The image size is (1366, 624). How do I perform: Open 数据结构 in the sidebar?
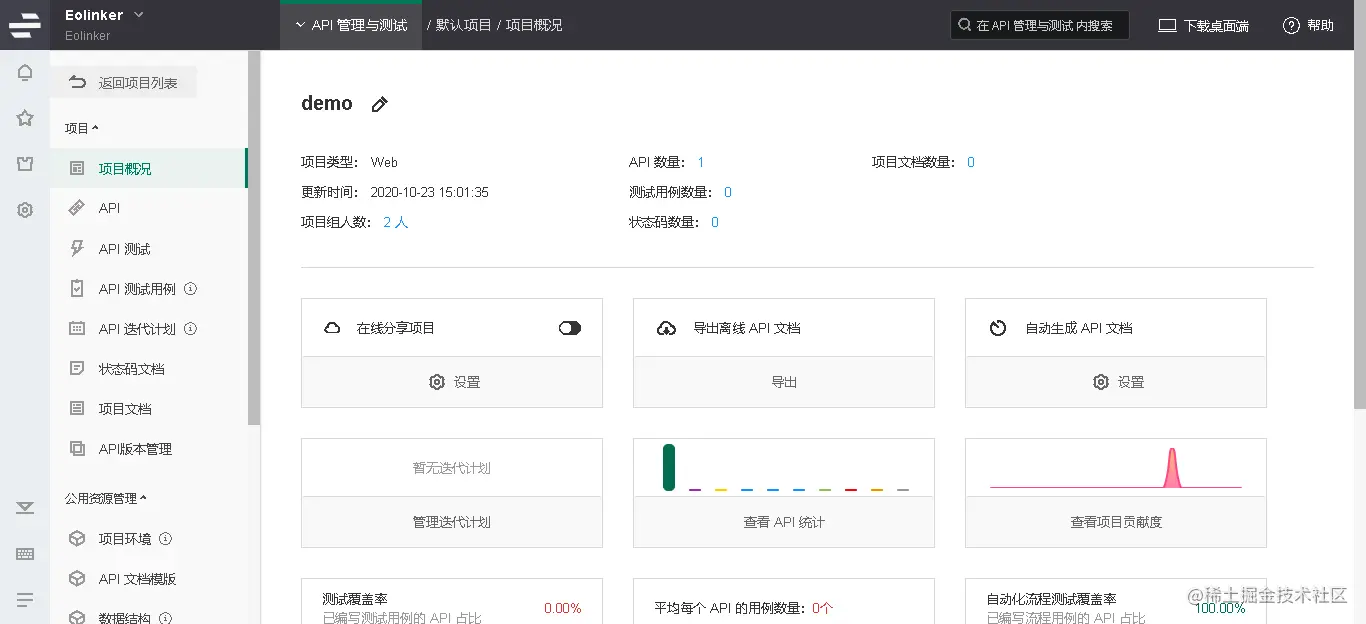(148, 614)
